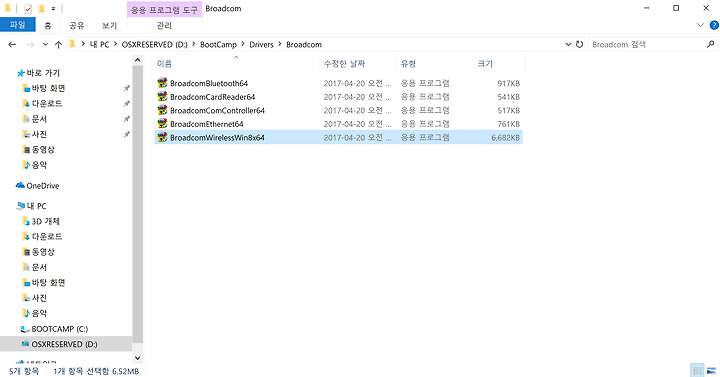Open 3D 개체 folder
720x377 pixels.
(41, 221)
